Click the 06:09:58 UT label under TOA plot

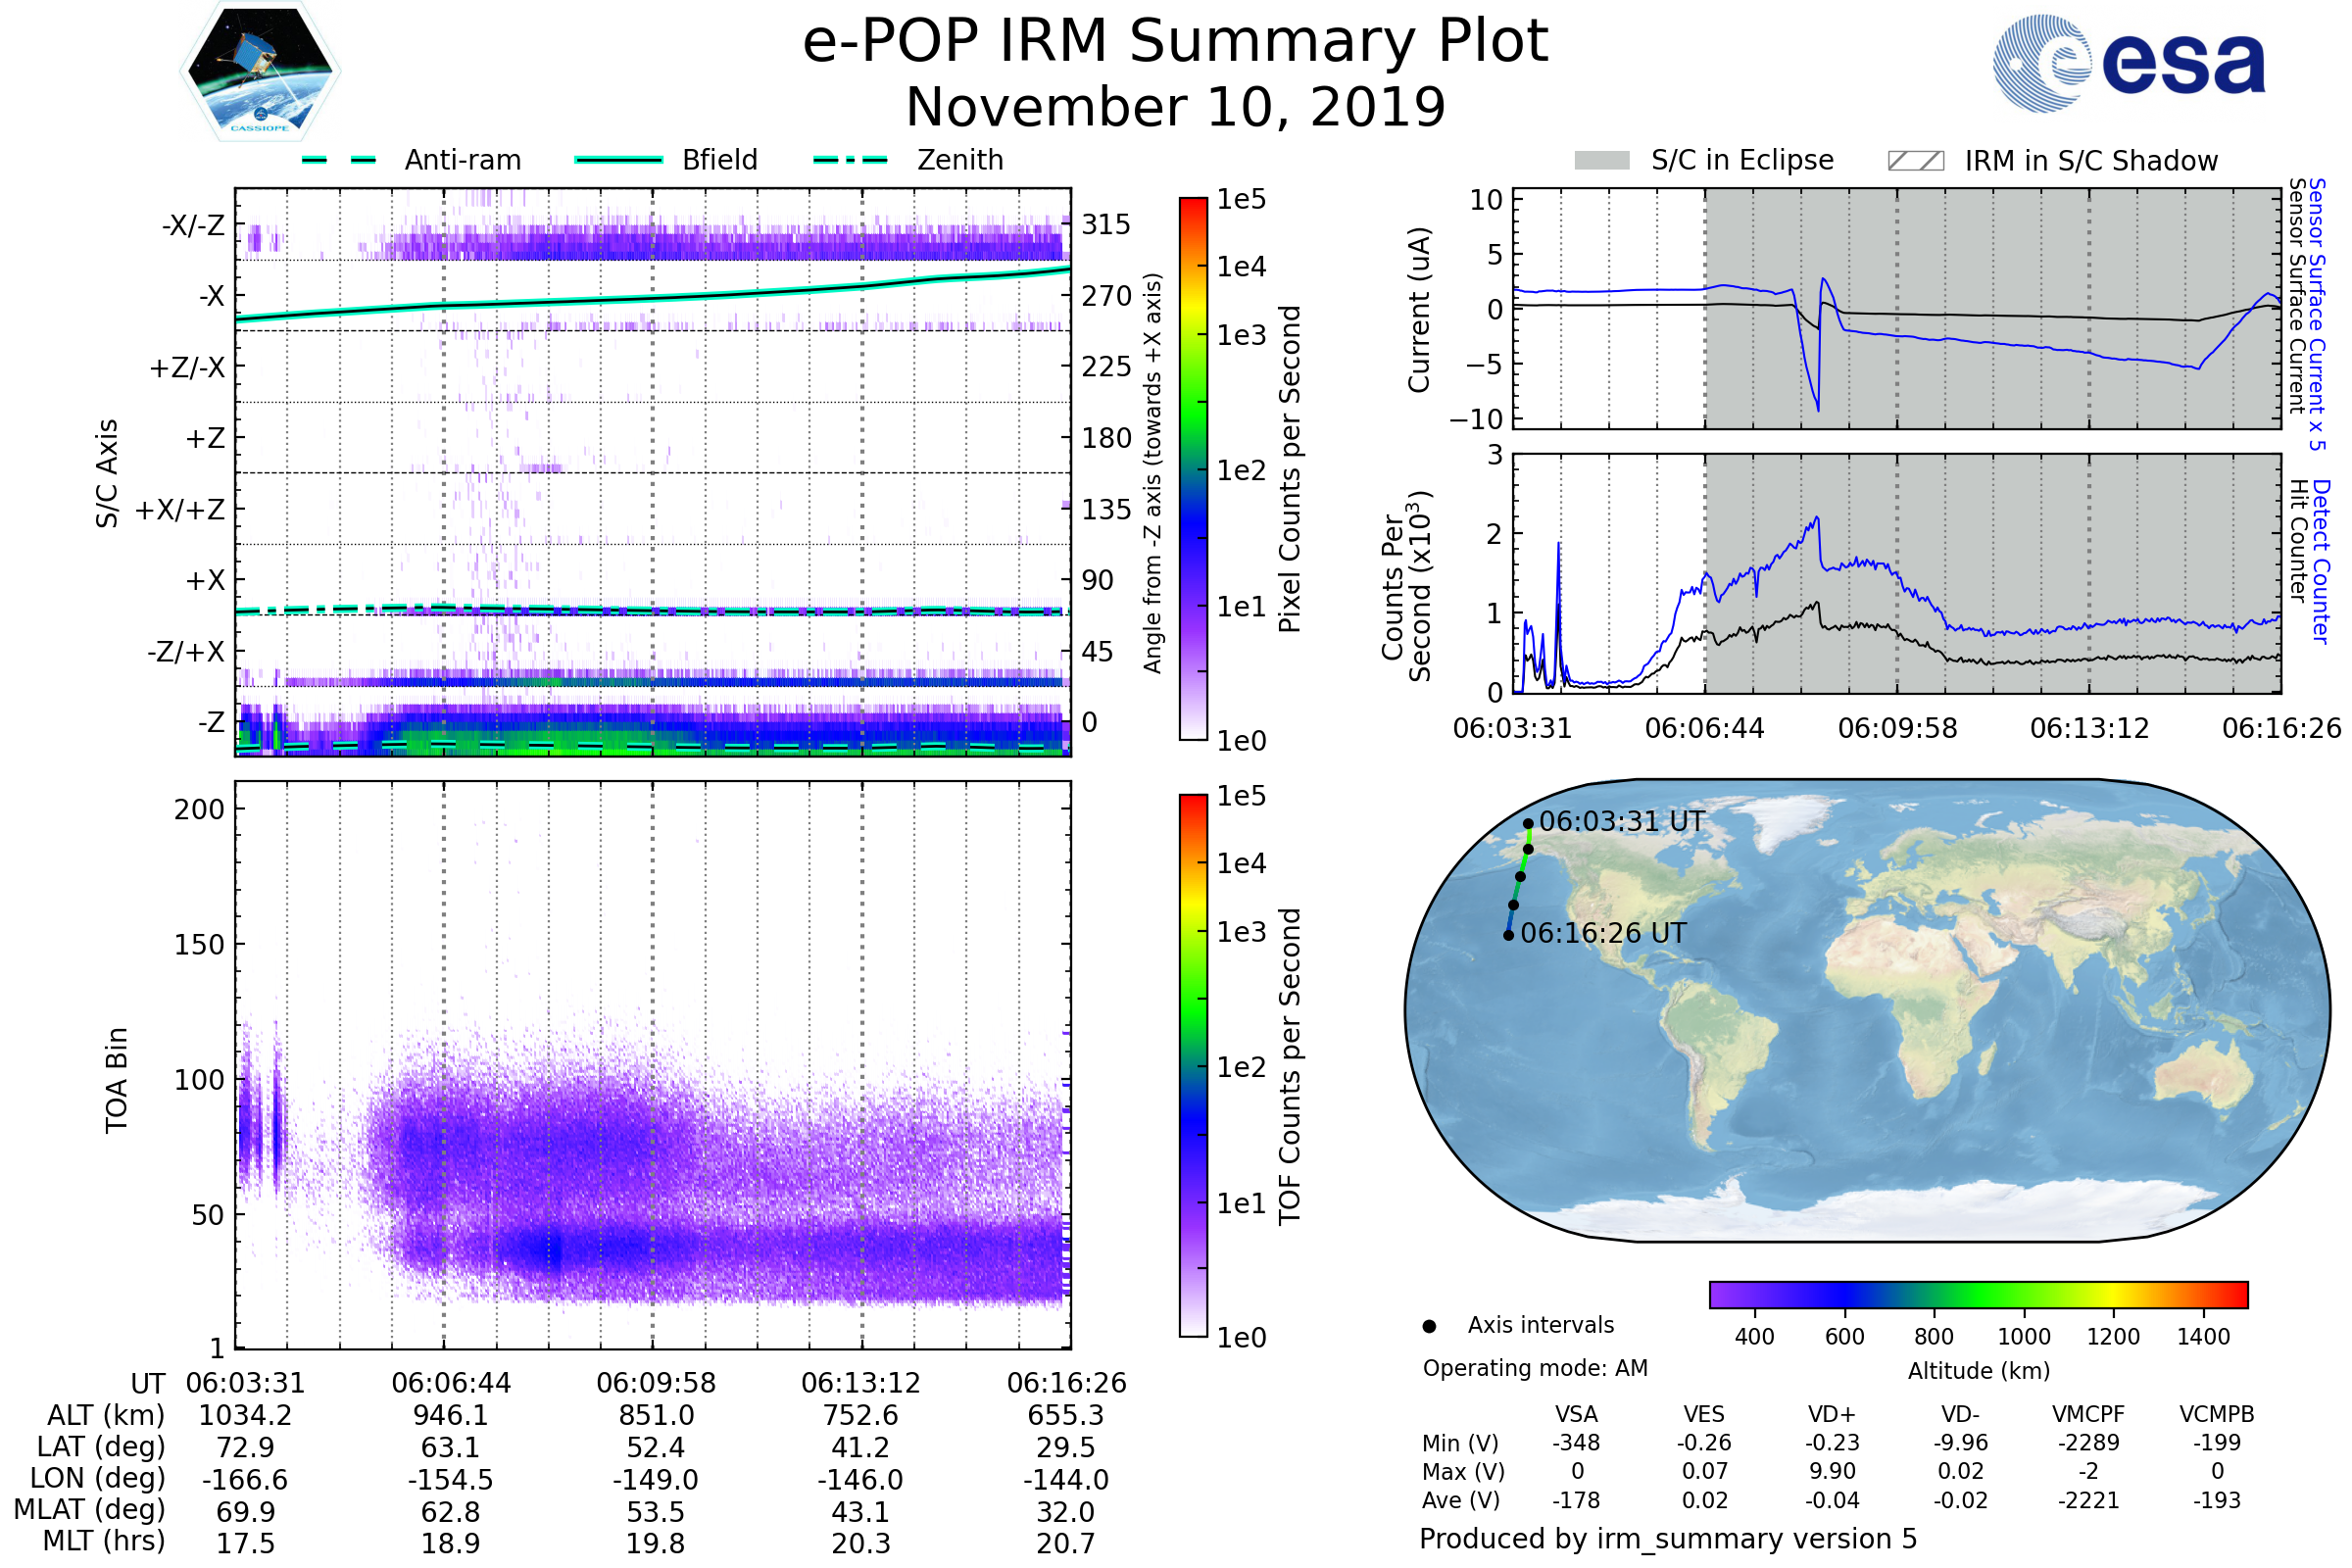coord(656,1383)
